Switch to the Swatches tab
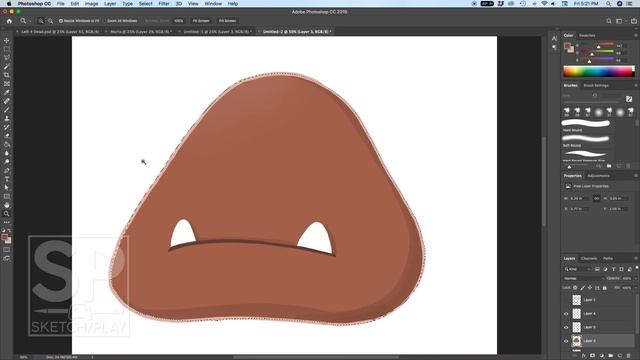 [587, 36]
